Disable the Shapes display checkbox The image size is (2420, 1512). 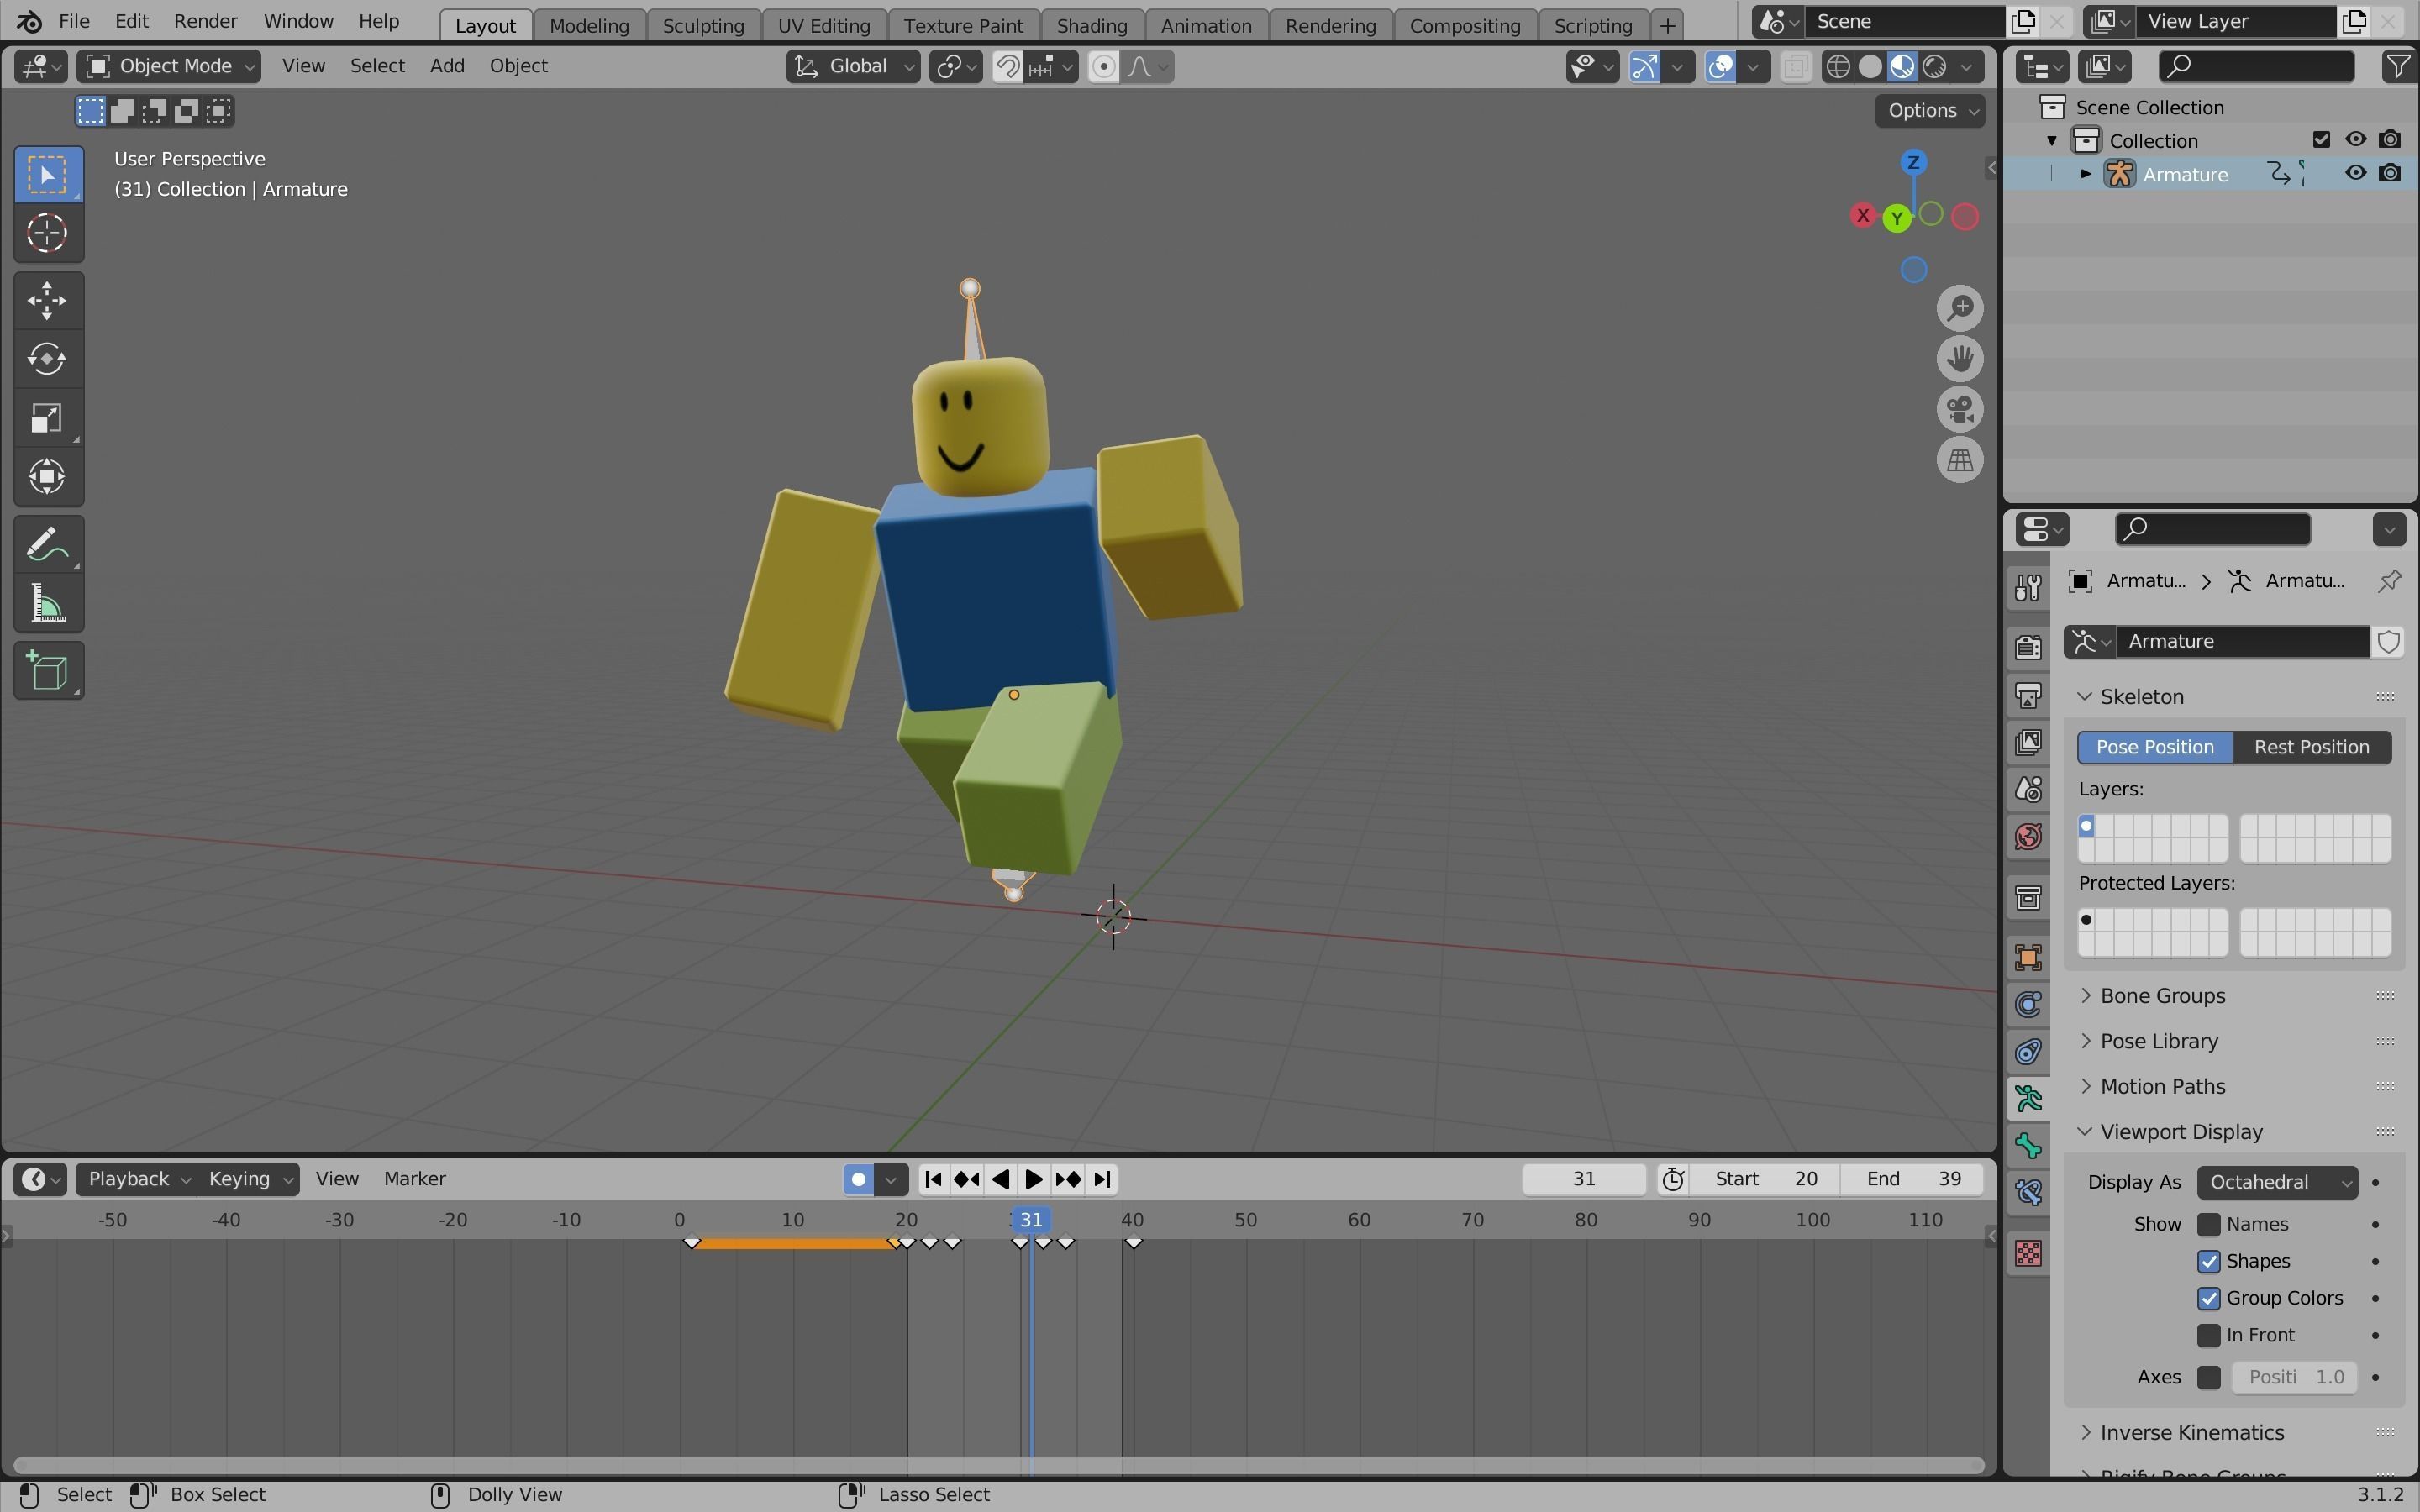pos(2208,1261)
